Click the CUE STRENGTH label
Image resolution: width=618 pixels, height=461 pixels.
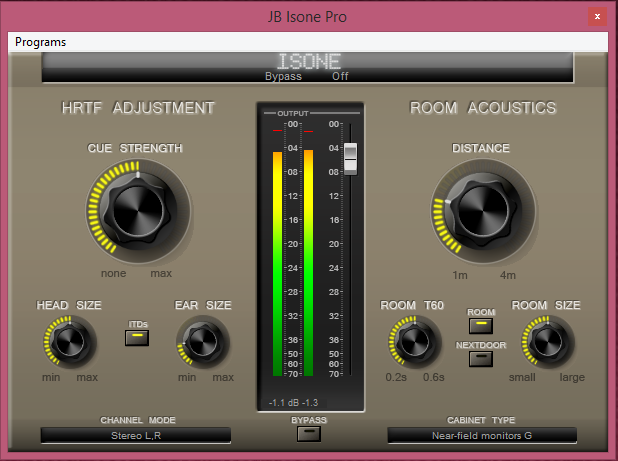point(135,148)
